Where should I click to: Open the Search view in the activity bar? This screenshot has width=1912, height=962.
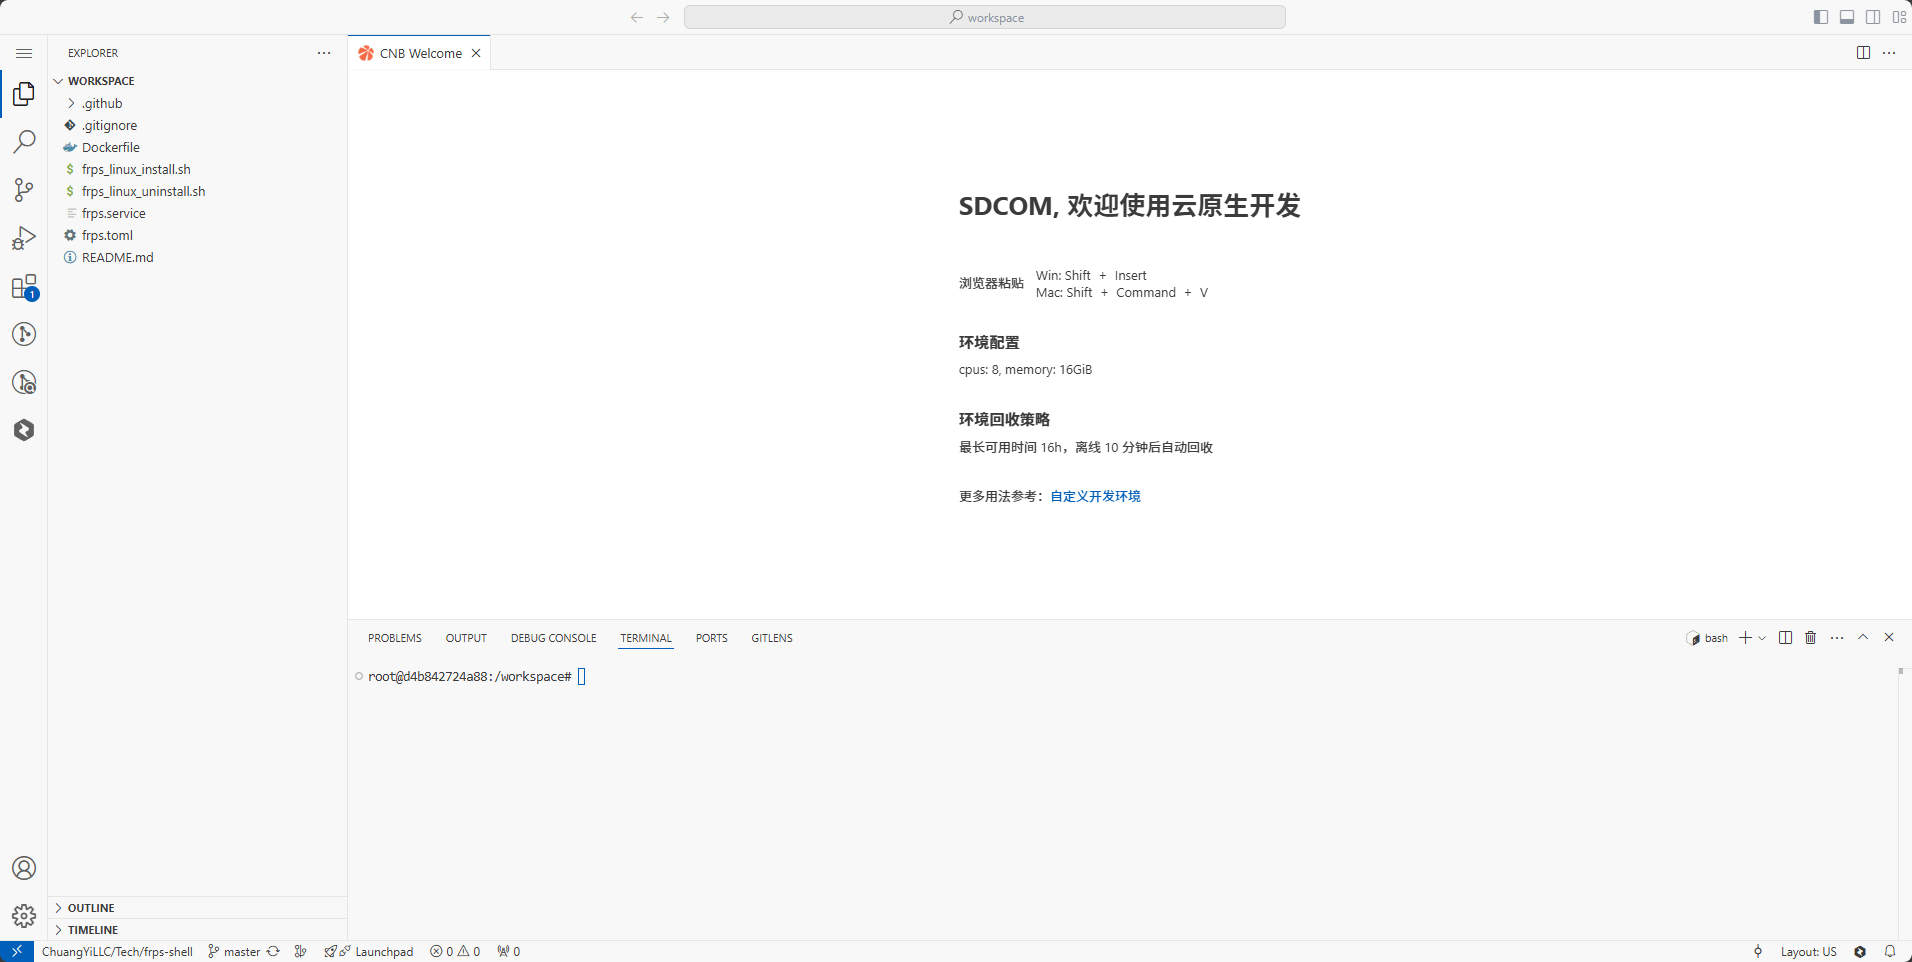[x=24, y=142]
